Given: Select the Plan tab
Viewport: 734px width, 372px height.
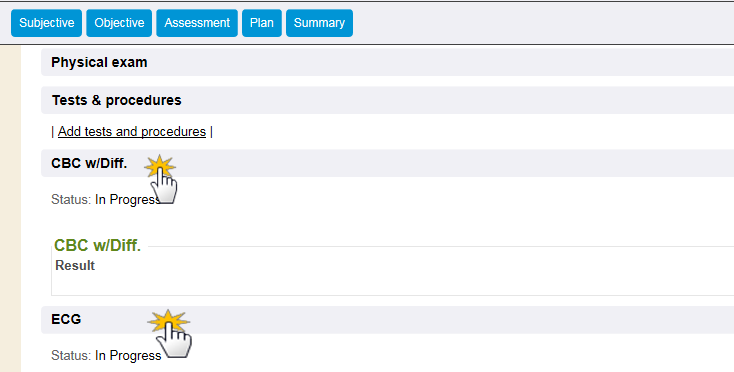Looking at the screenshot, I should tap(262, 23).
